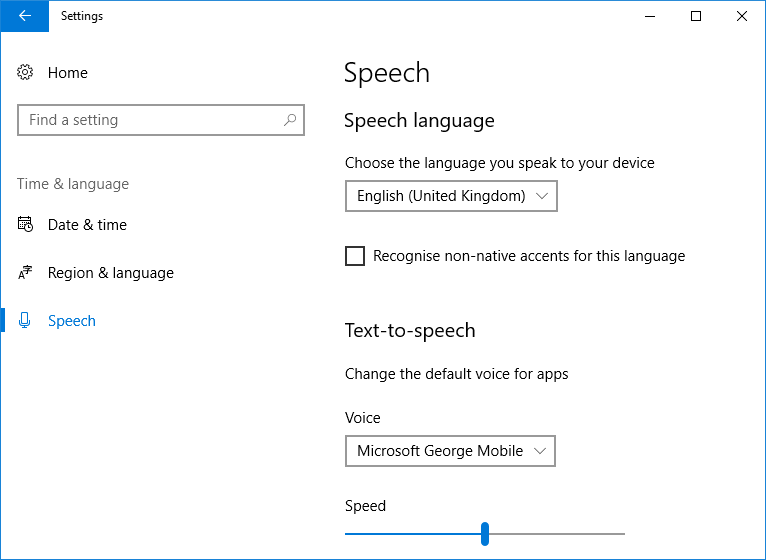Screen dimensions: 766x560
Task: Click the Speech microphone icon
Action: (x=26, y=321)
